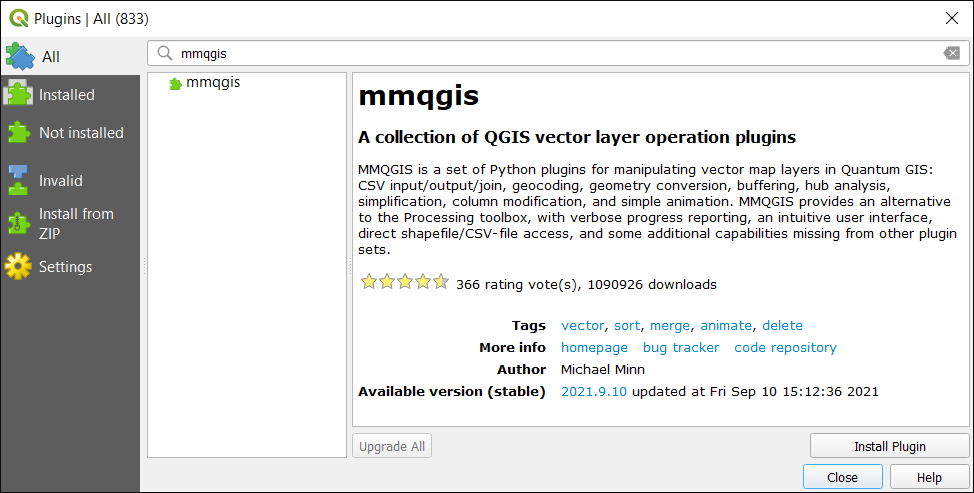
Task: Open the plugin manager Settings tab
Action: [x=70, y=266]
